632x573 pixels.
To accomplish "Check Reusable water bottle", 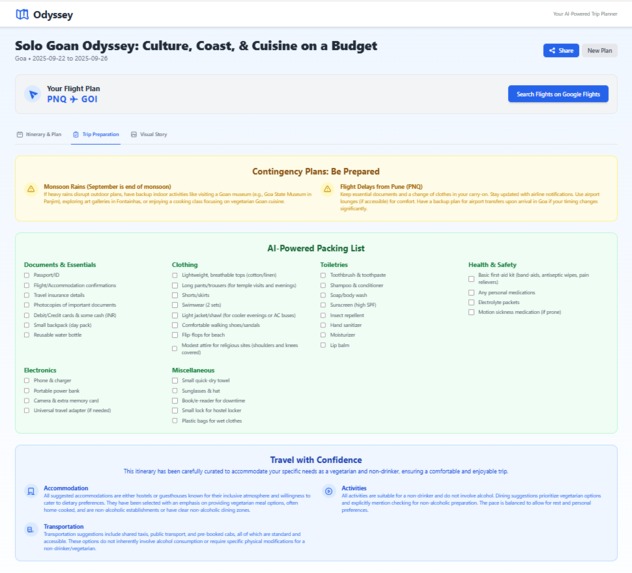I will (x=27, y=335).
